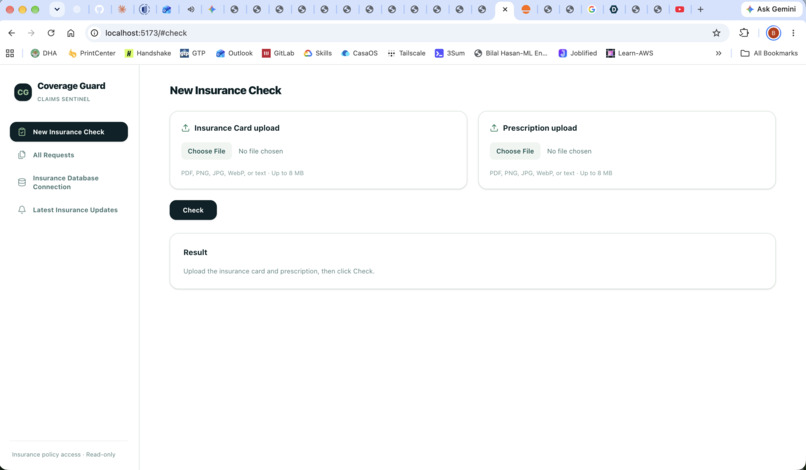Open the DHA bookmark

[44, 53]
